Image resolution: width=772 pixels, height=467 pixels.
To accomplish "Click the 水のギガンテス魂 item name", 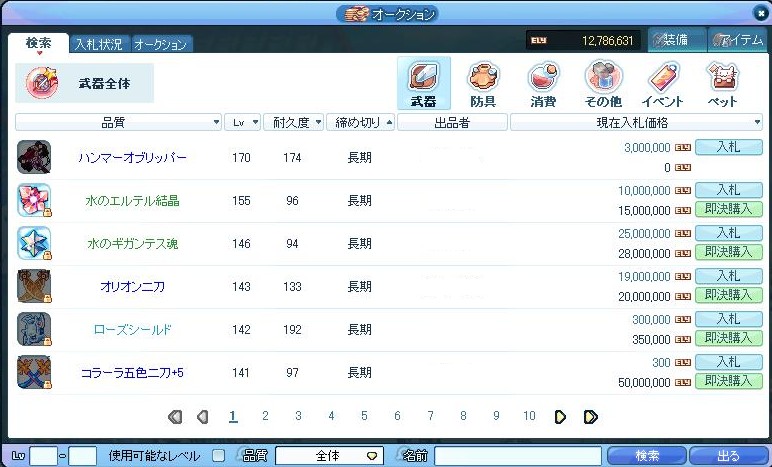I will 132,244.
